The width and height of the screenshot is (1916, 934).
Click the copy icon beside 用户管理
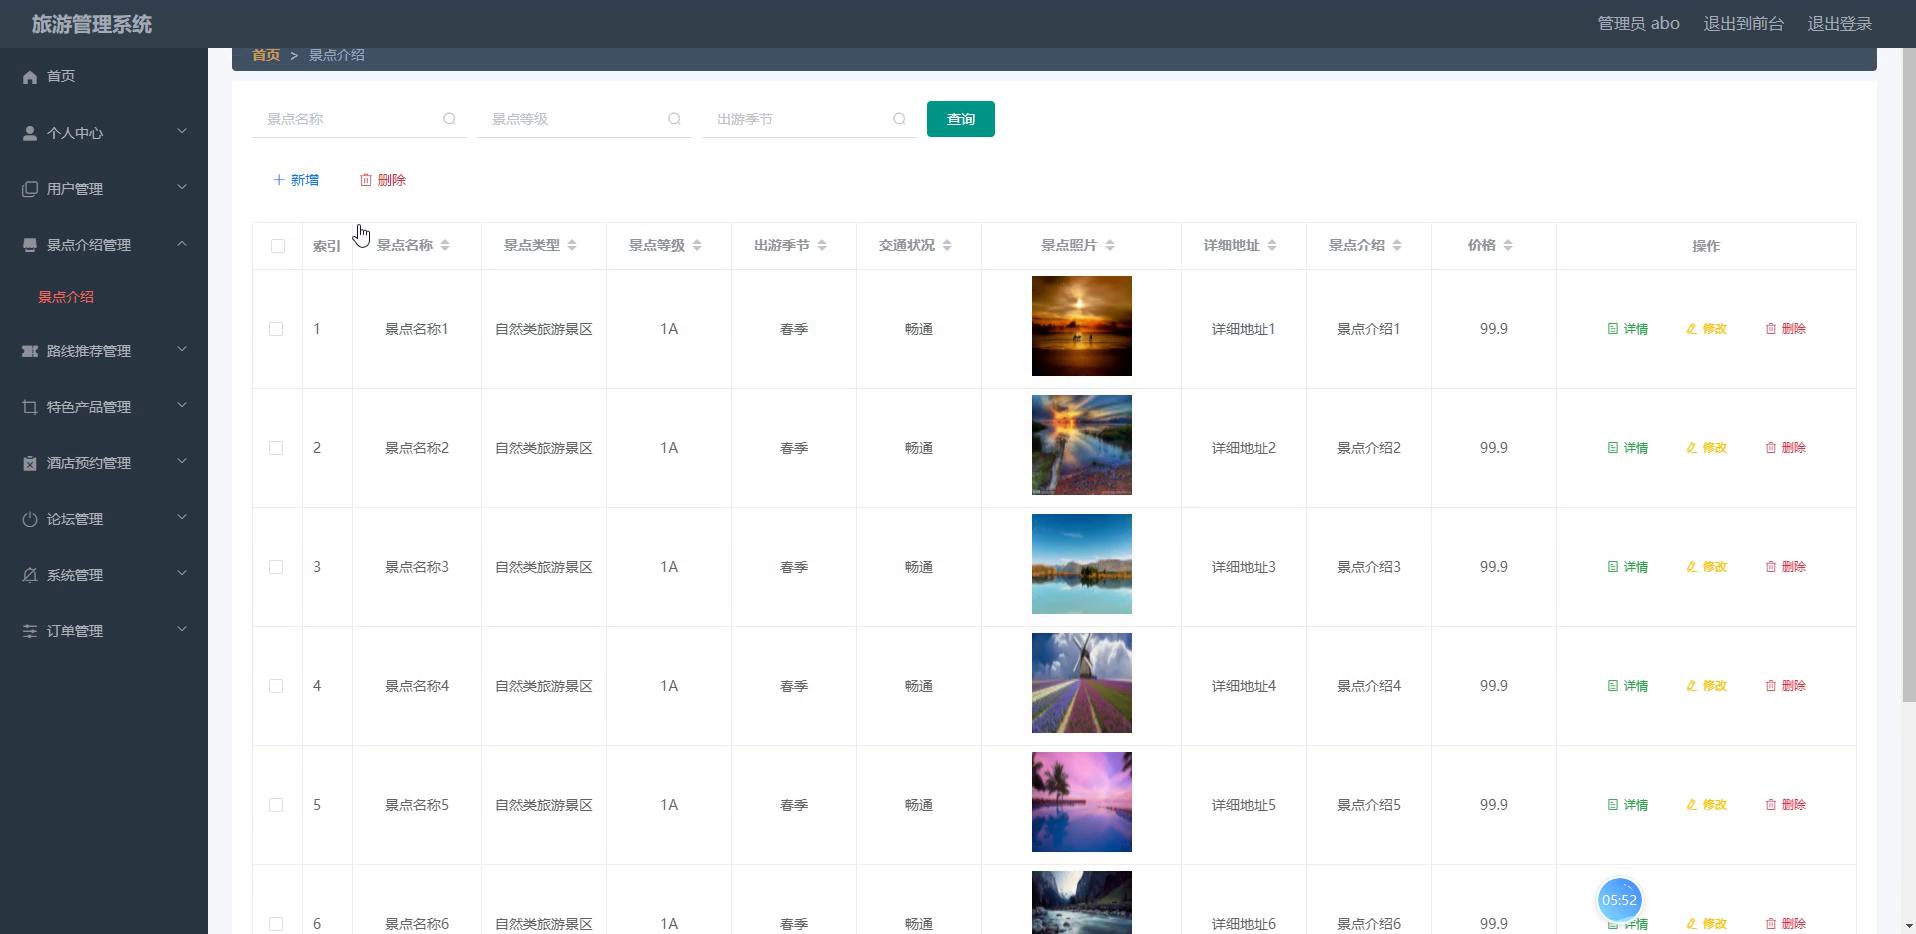pos(30,189)
